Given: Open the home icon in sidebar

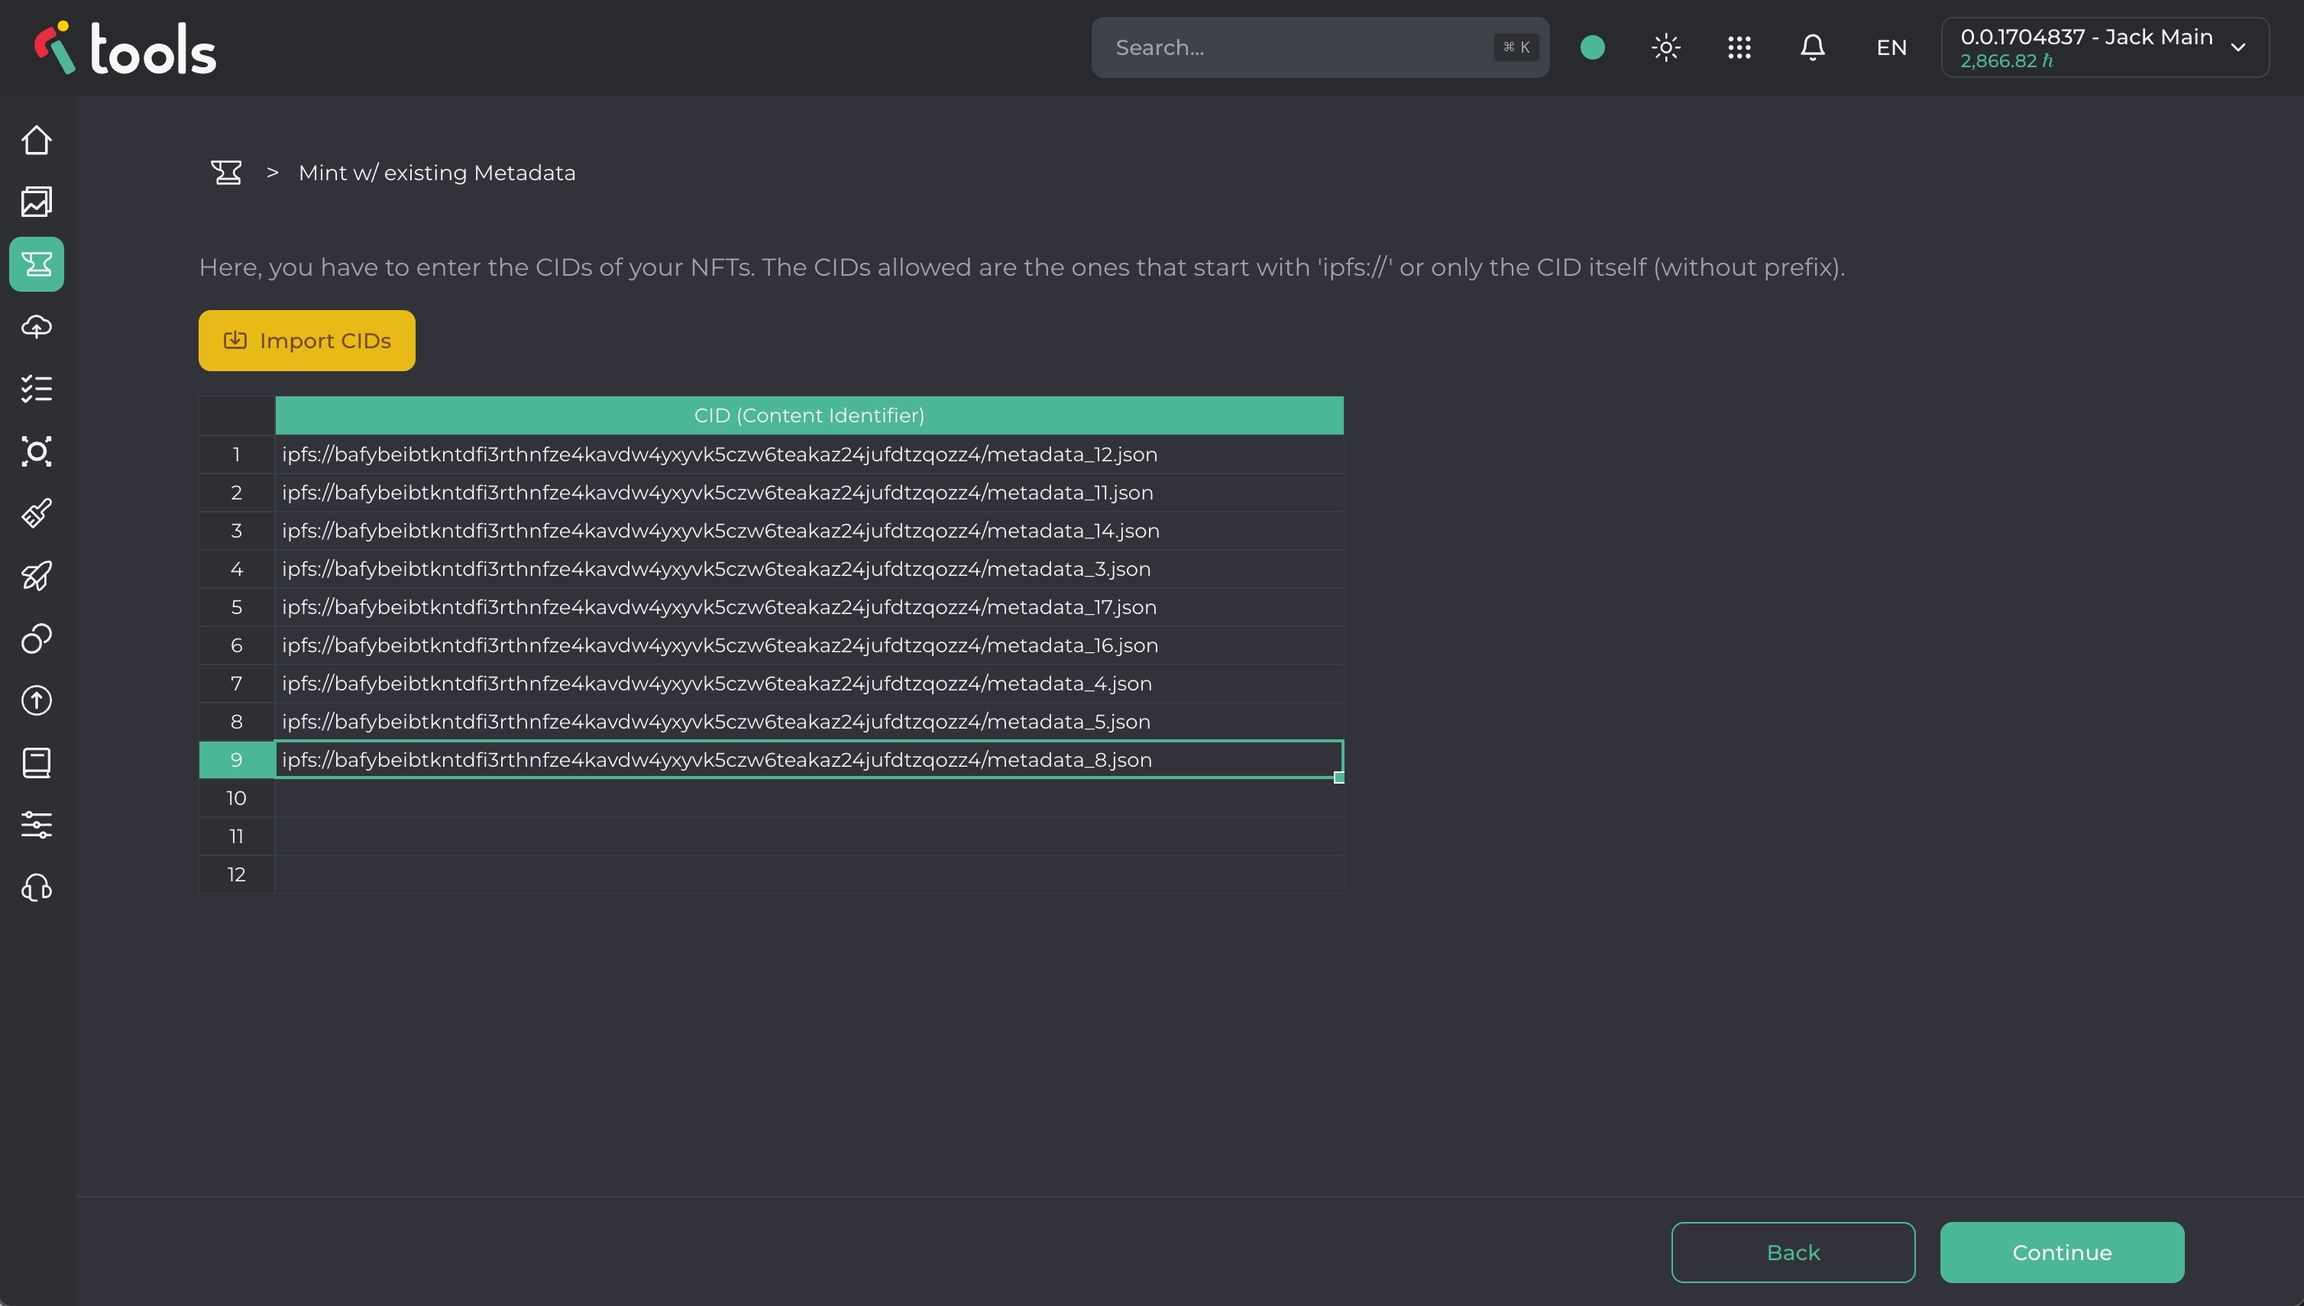Looking at the screenshot, I should (37, 140).
